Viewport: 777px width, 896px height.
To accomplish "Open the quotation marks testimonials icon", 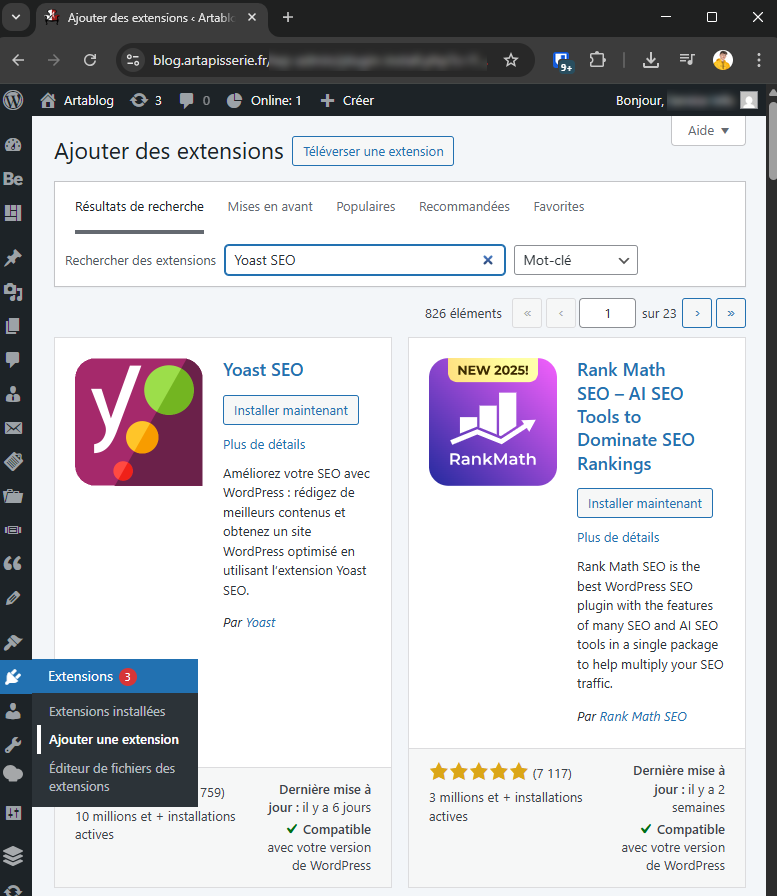I will pos(13,563).
